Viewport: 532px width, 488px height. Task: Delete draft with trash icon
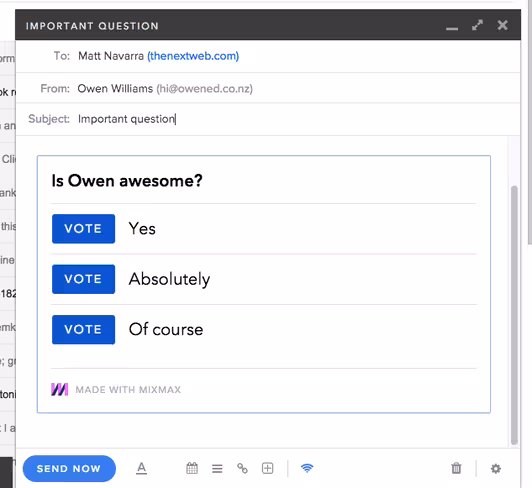point(456,468)
